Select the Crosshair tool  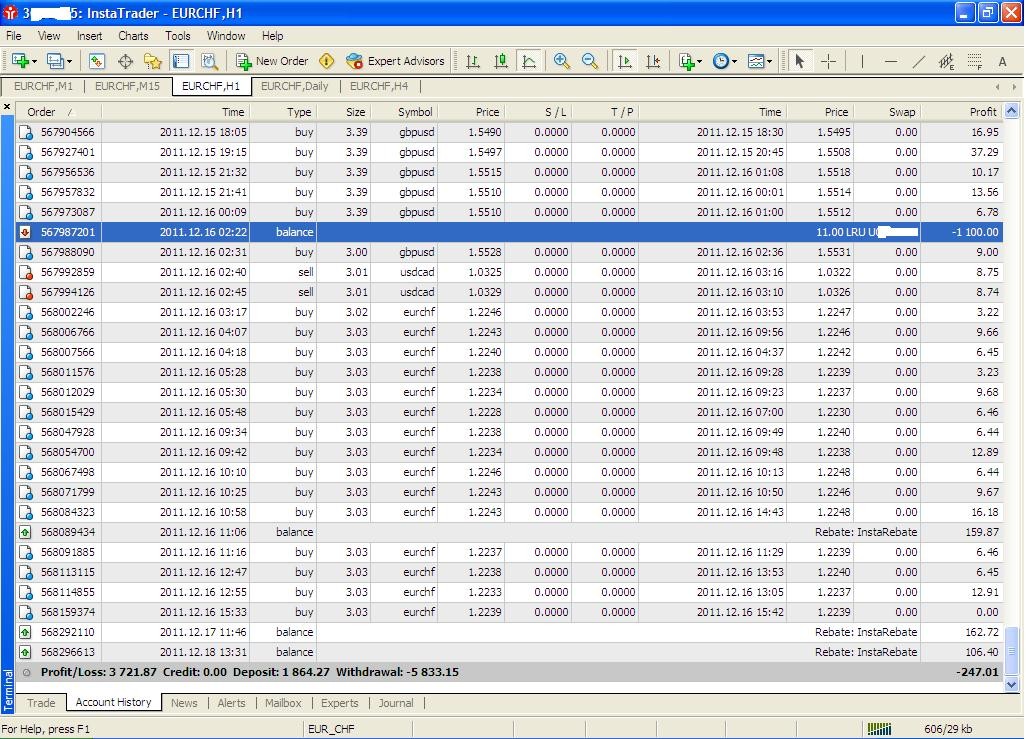pos(828,61)
